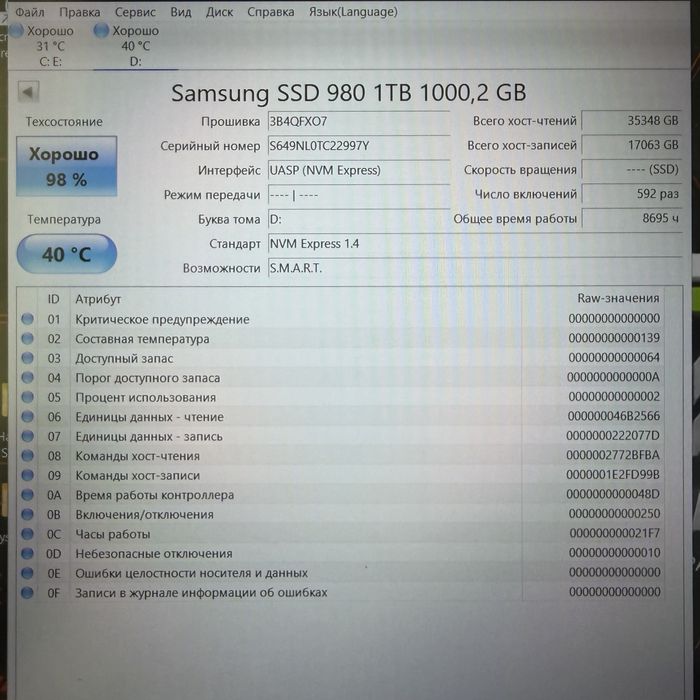Click status dot for Процент использования
700x700 pixels.
tap(27, 397)
